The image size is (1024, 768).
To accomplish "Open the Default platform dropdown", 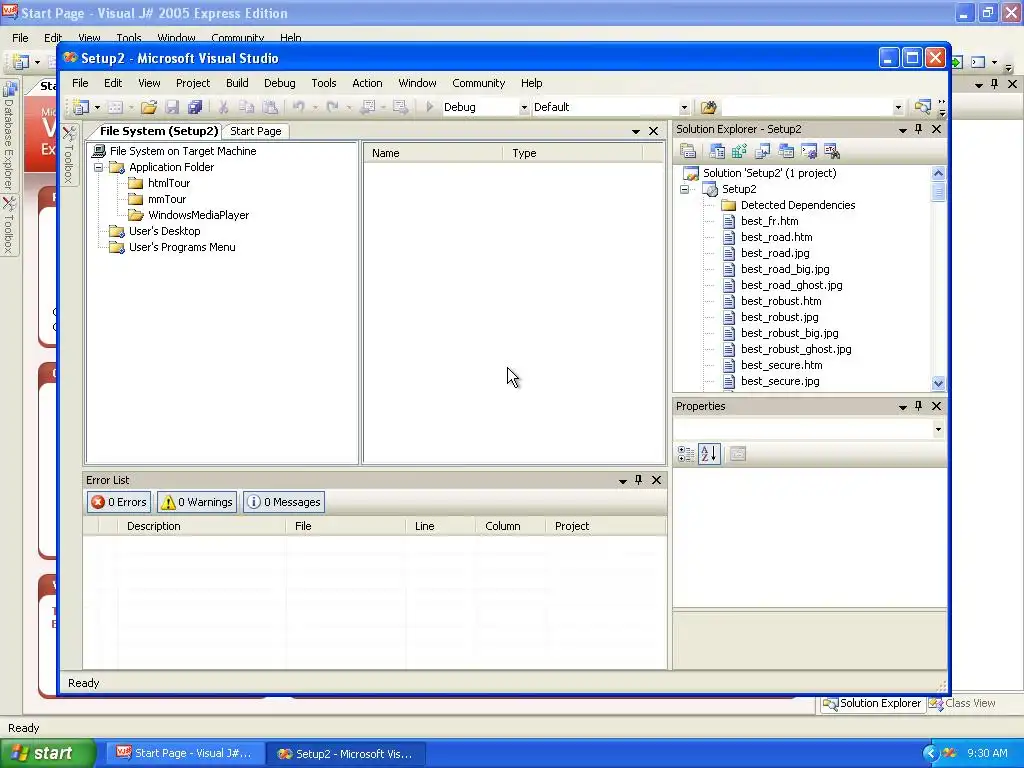I will pos(684,108).
